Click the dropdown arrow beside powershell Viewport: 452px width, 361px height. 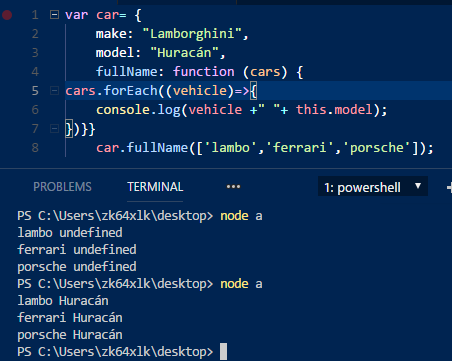(x=418, y=186)
